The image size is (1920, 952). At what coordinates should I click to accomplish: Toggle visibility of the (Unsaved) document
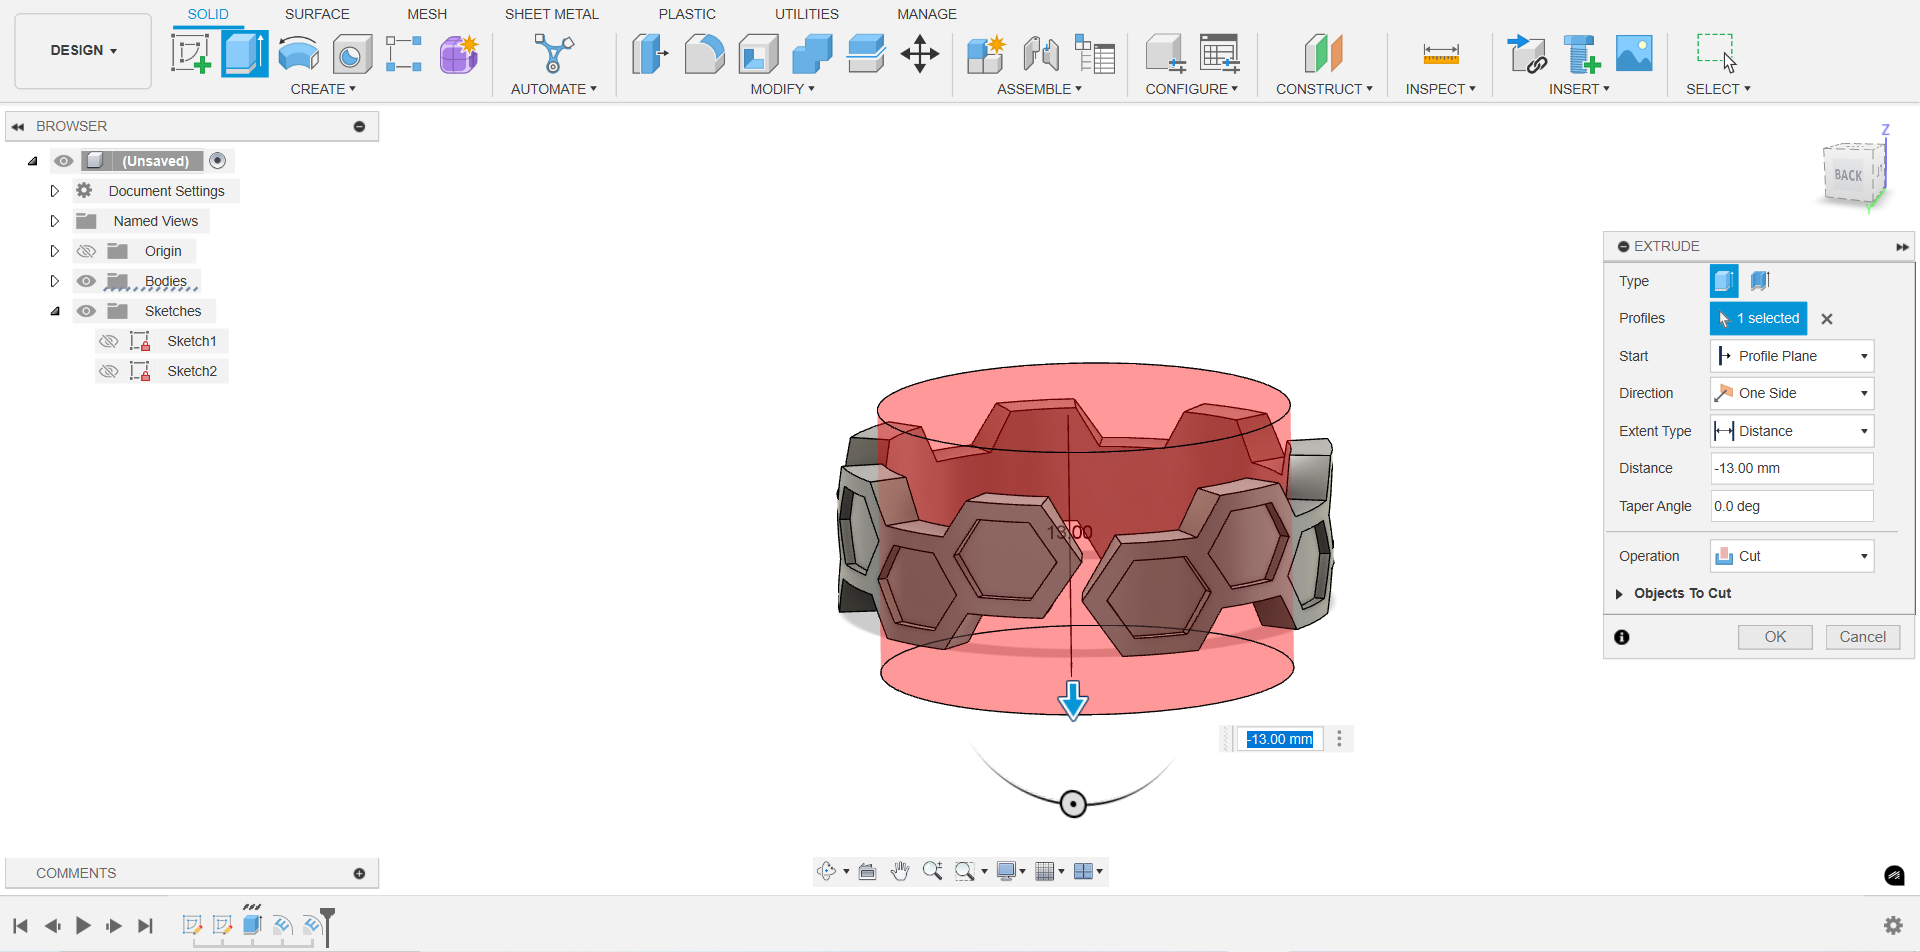click(x=64, y=161)
